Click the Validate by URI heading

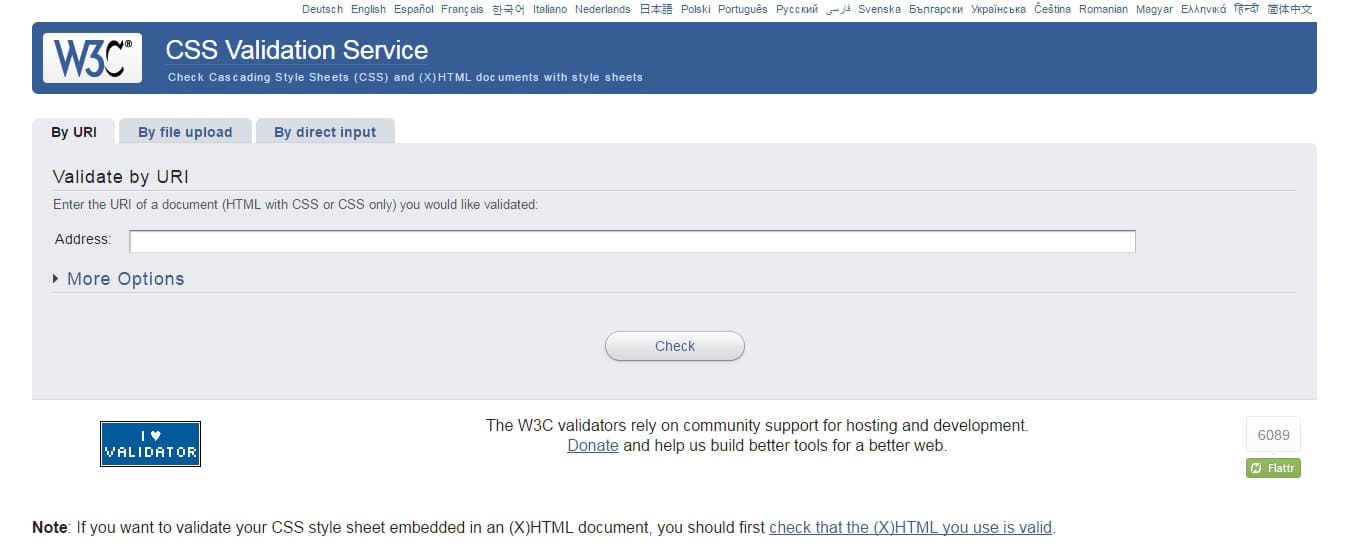[x=121, y=177]
